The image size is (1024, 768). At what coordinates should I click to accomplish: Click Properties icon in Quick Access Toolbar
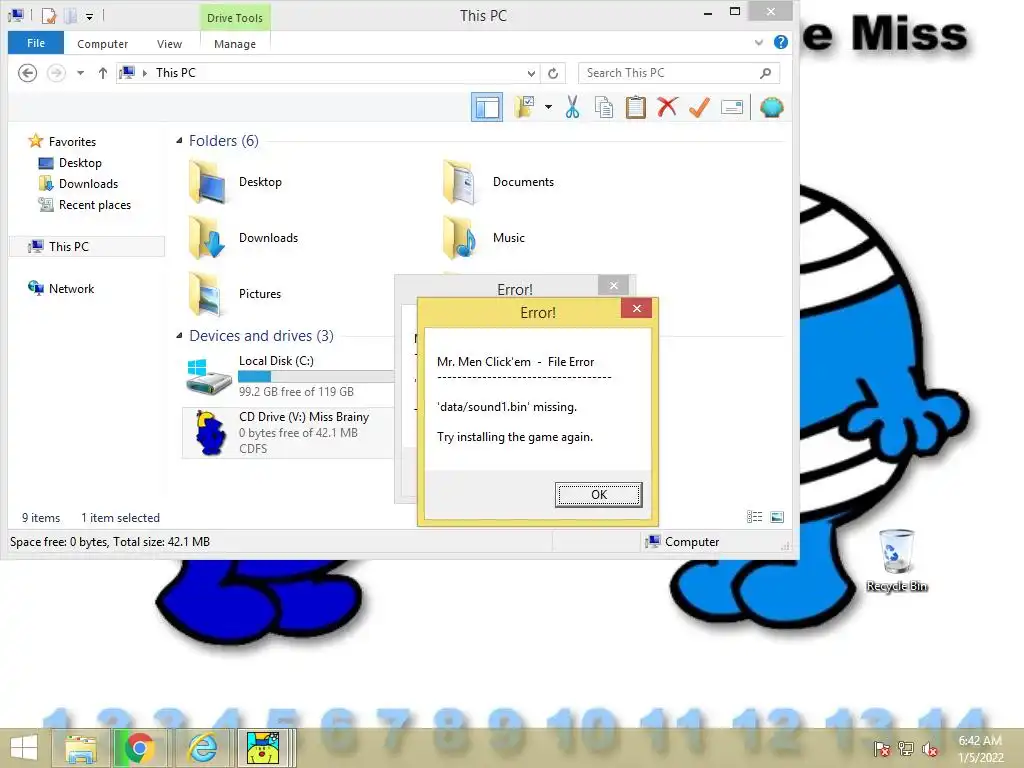pos(49,15)
